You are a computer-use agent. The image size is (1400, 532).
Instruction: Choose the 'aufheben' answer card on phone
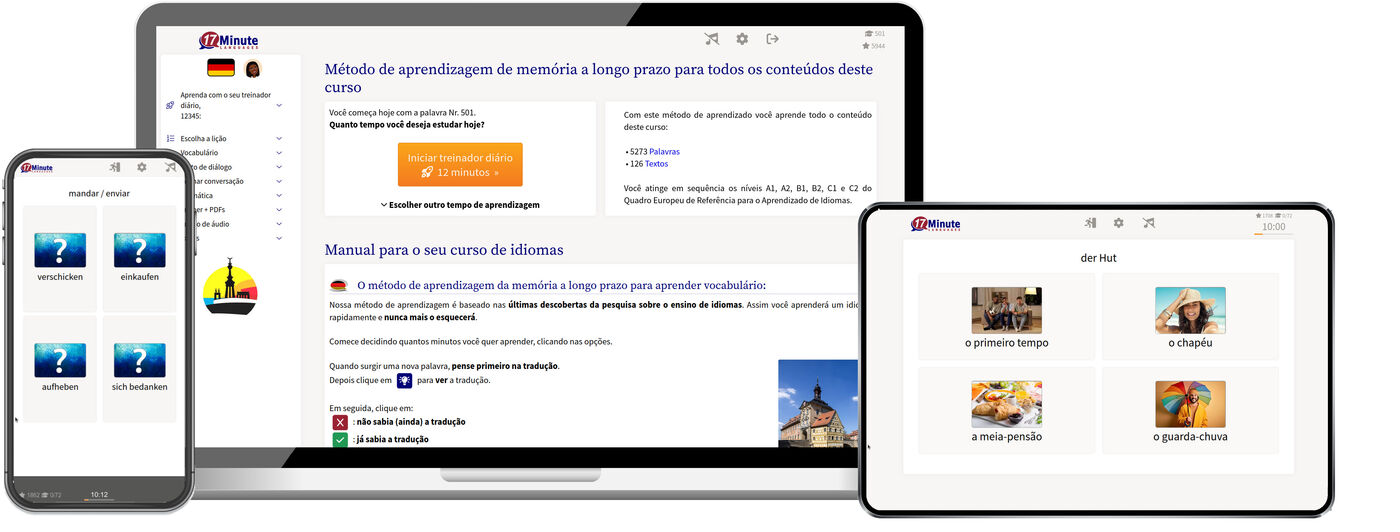(x=60, y=368)
